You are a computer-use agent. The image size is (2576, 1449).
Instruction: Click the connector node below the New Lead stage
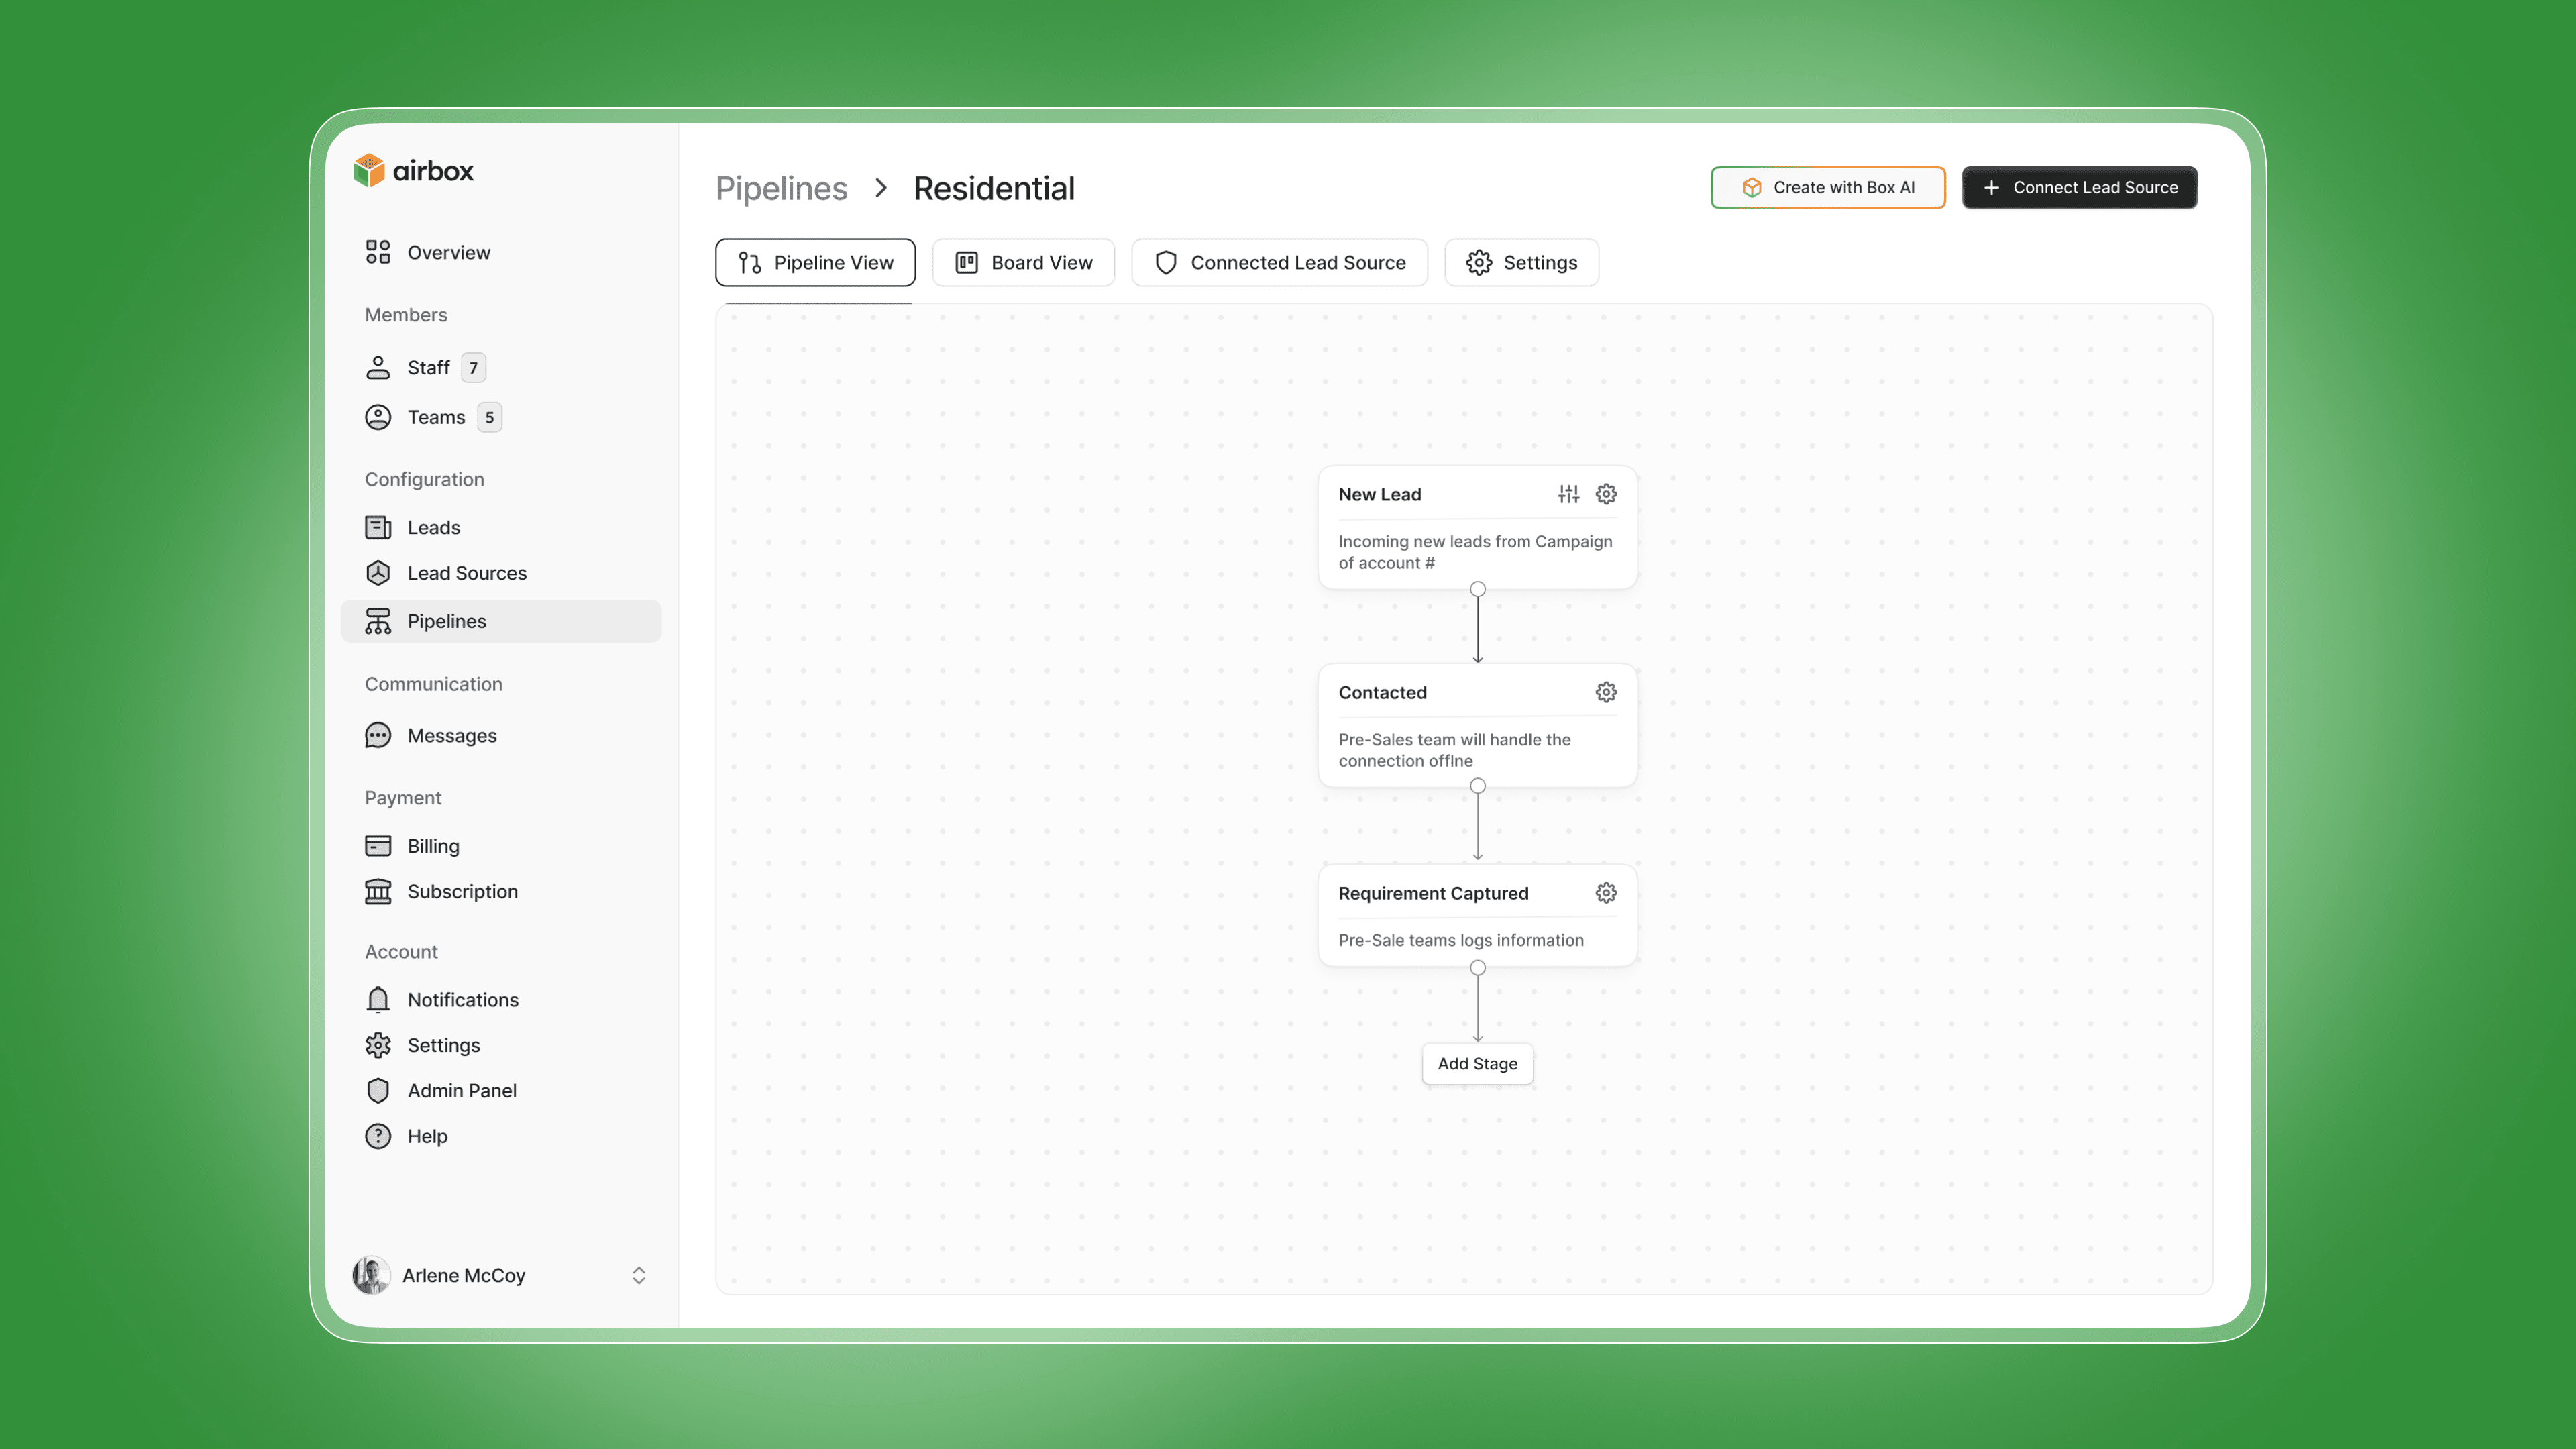pyautogui.click(x=1477, y=589)
